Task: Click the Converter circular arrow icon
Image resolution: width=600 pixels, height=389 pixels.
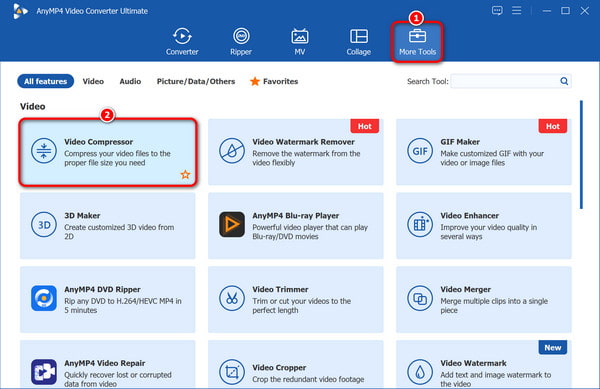Action: [x=182, y=36]
